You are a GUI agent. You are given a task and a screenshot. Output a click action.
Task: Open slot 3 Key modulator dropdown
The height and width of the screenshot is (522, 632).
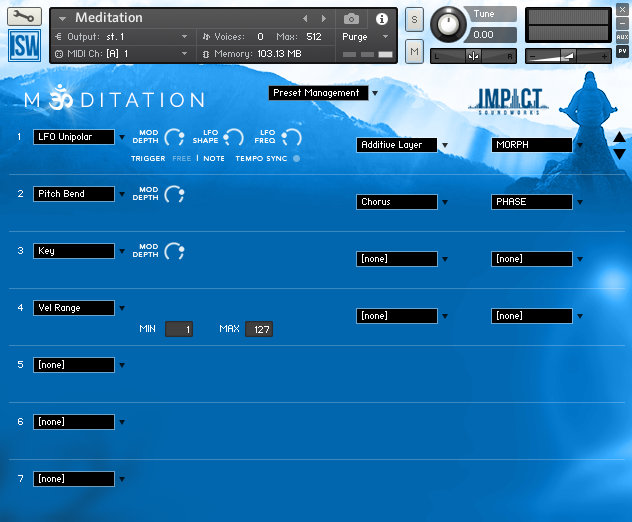[74, 251]
